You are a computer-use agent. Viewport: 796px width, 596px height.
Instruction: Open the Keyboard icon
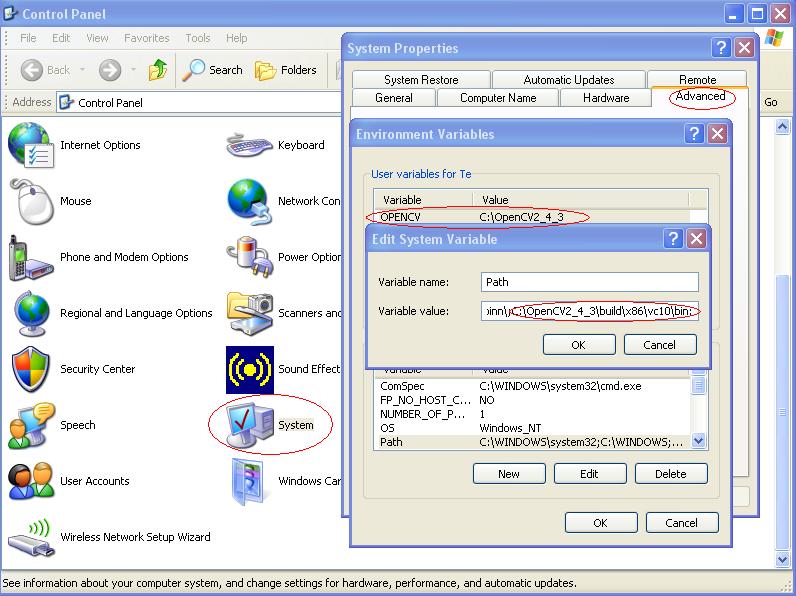click(x=250, y=145)
